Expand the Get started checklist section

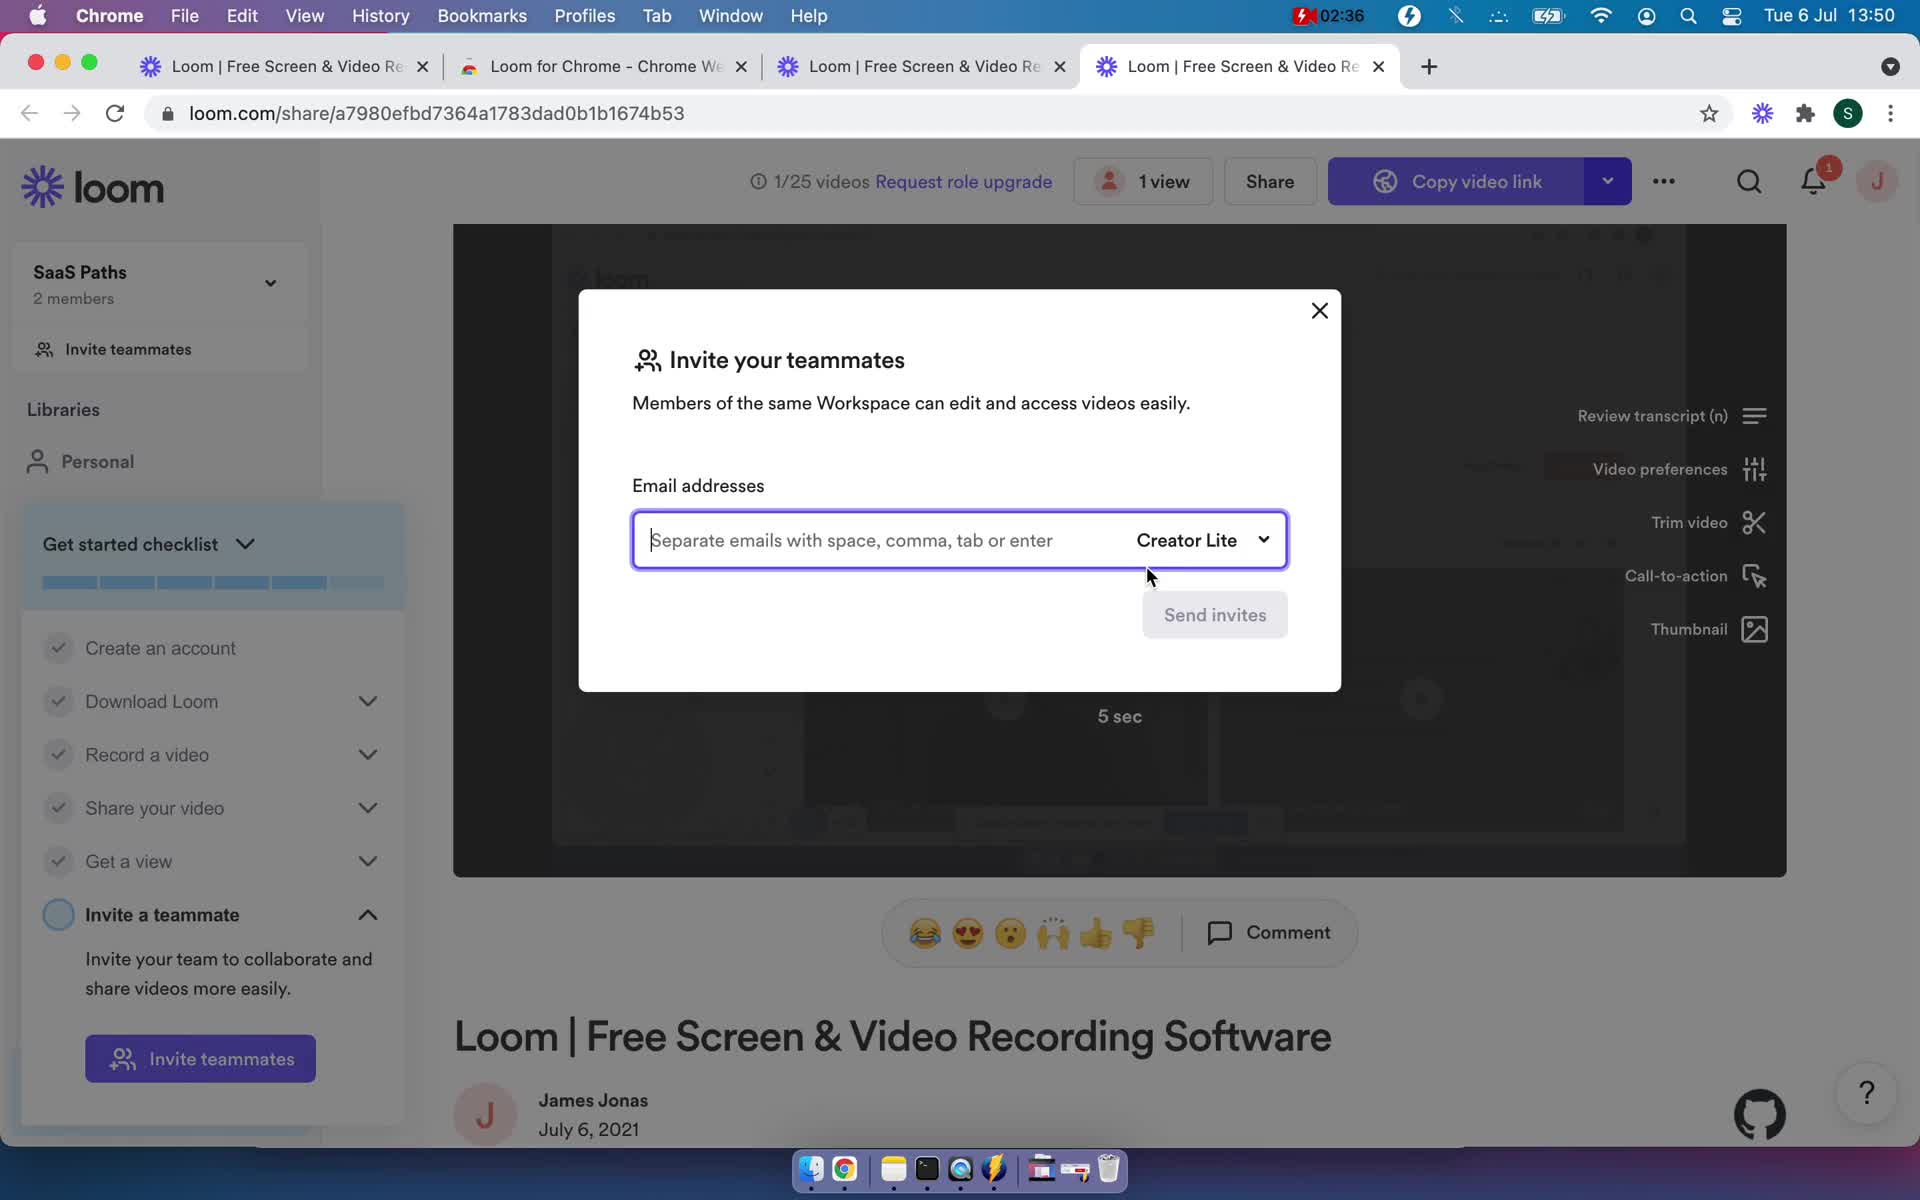tap(246, 543)
